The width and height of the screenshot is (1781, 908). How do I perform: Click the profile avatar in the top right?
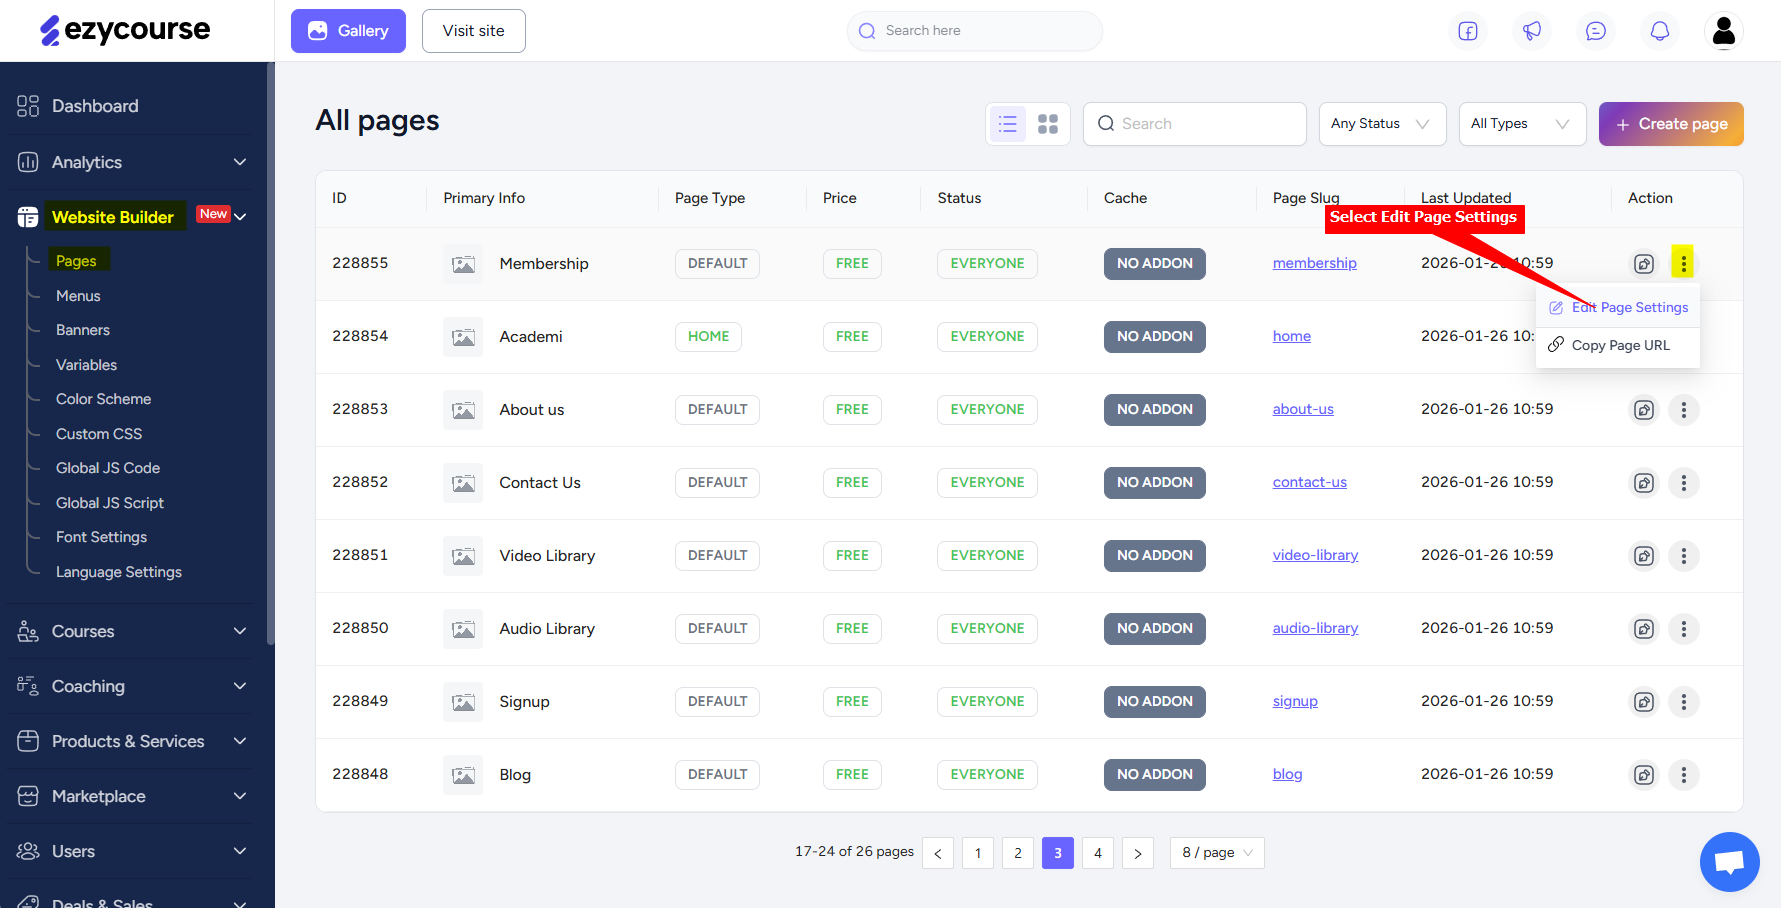[1723, 31]
